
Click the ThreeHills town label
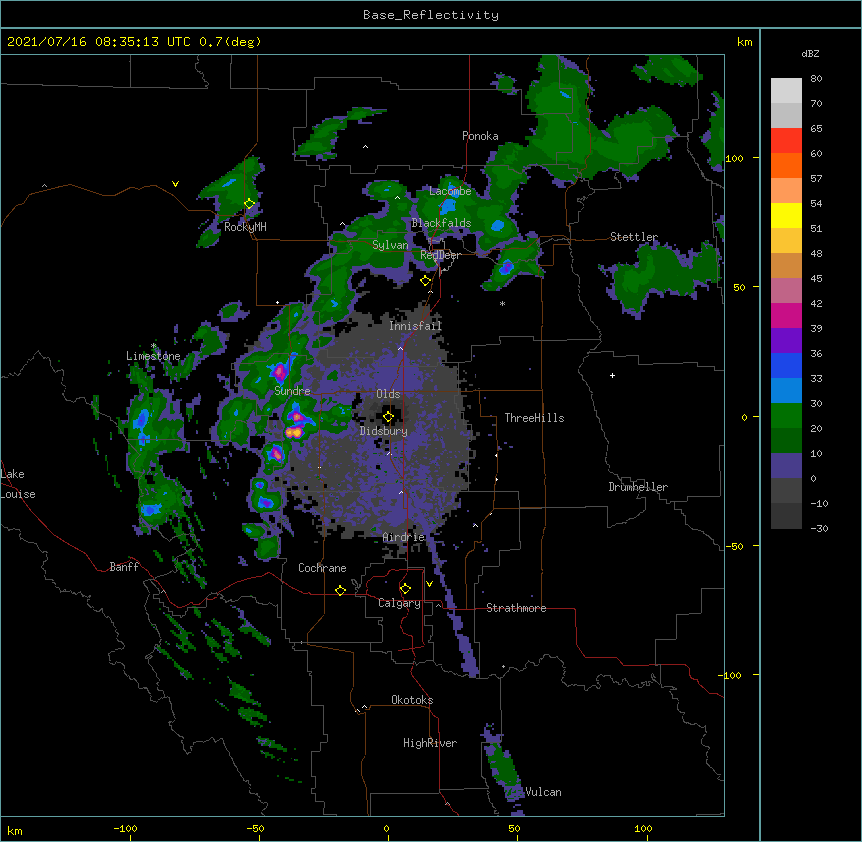pyautogui.click(x=534, y=418)
